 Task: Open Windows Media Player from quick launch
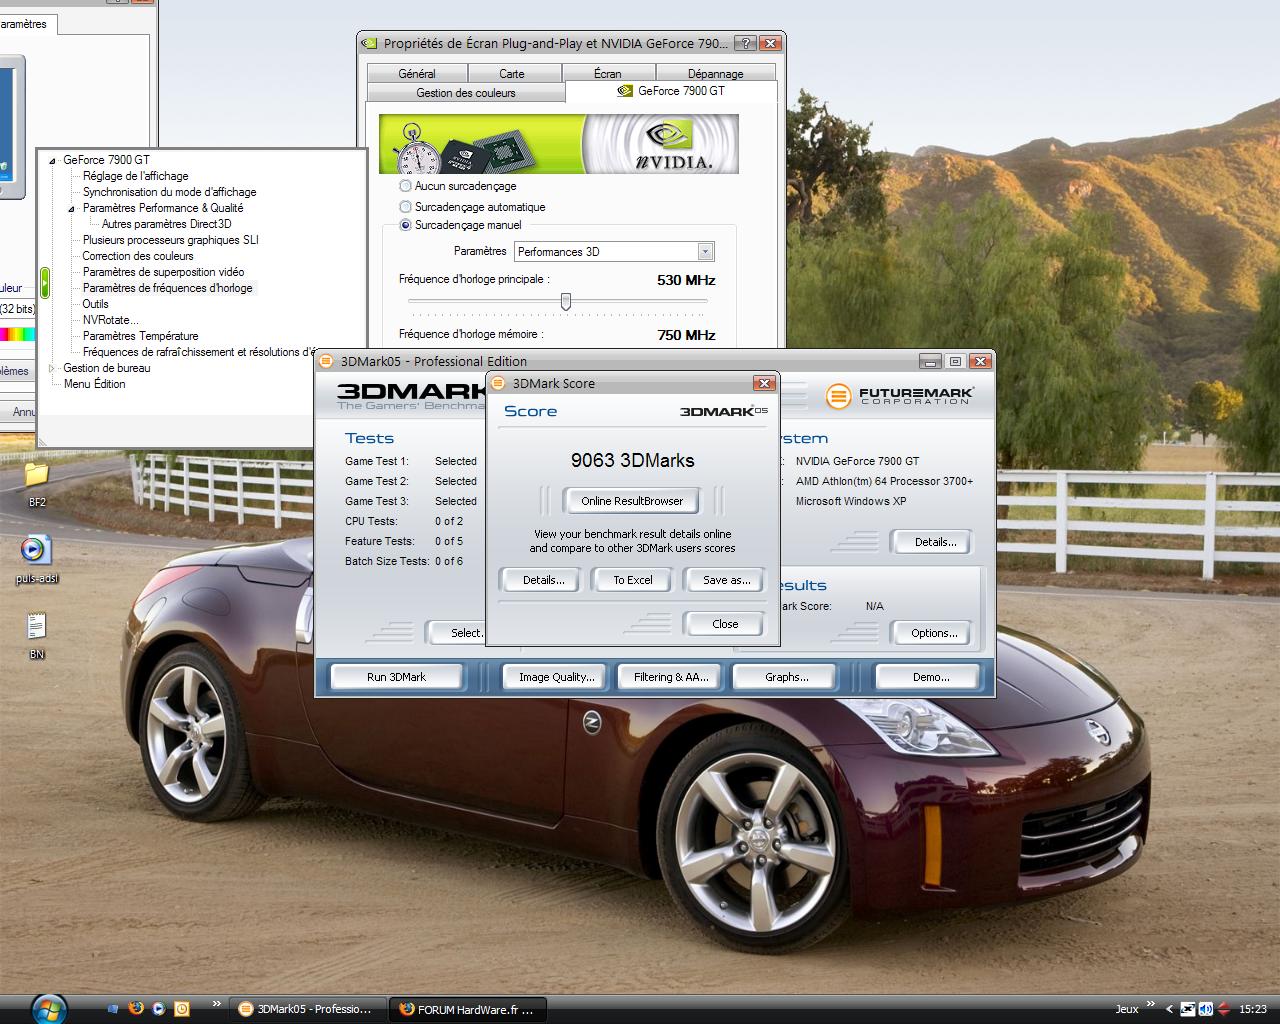pos(159,1009)
